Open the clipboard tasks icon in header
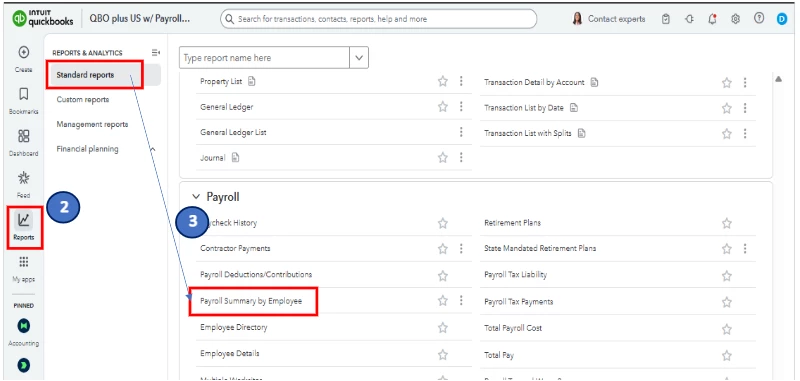The height and width of the screenshot is (381, 800). pyautogui.click(x=666, y=19)
